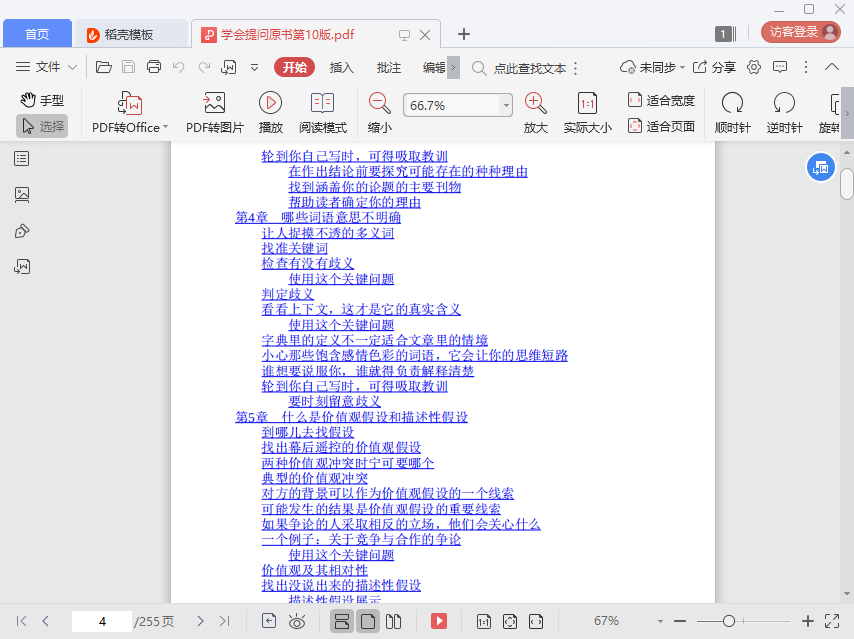Open the thumbnails sidebar panel

[22, 195]
